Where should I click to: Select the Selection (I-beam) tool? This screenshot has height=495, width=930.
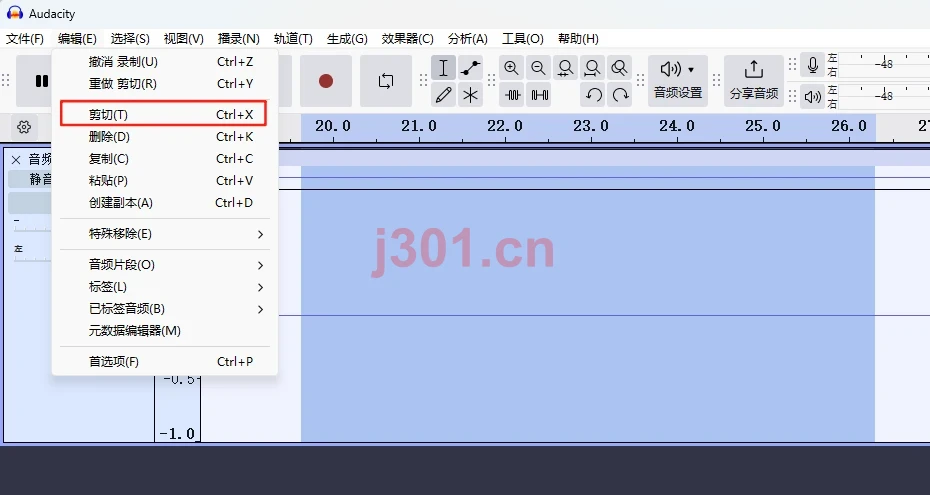[443, 68]
